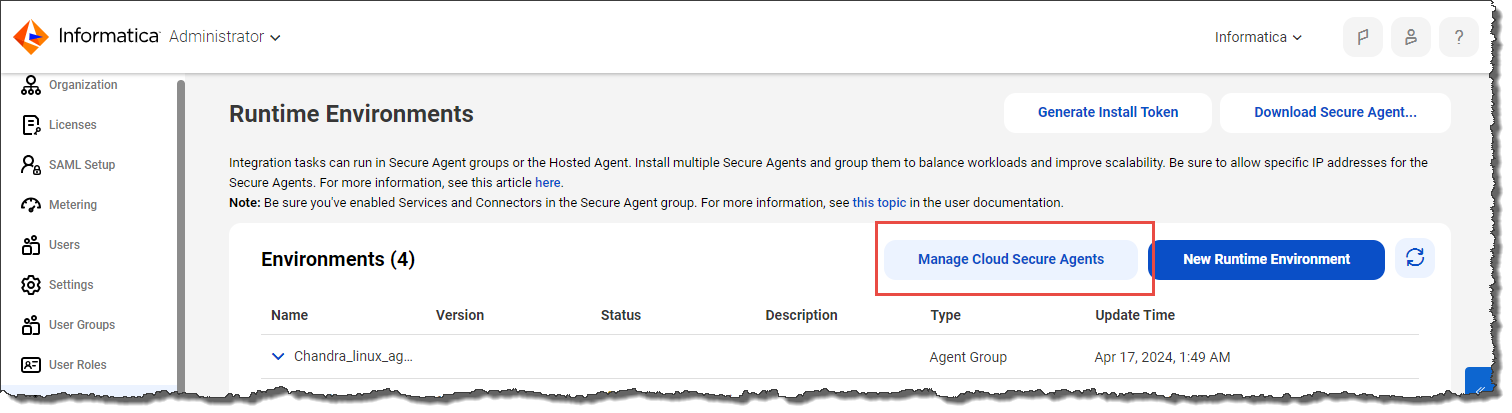Viewport: 1512px width, 413px height.
Task: Select Settings in the sidebar
Action: [x=71, y=285]
